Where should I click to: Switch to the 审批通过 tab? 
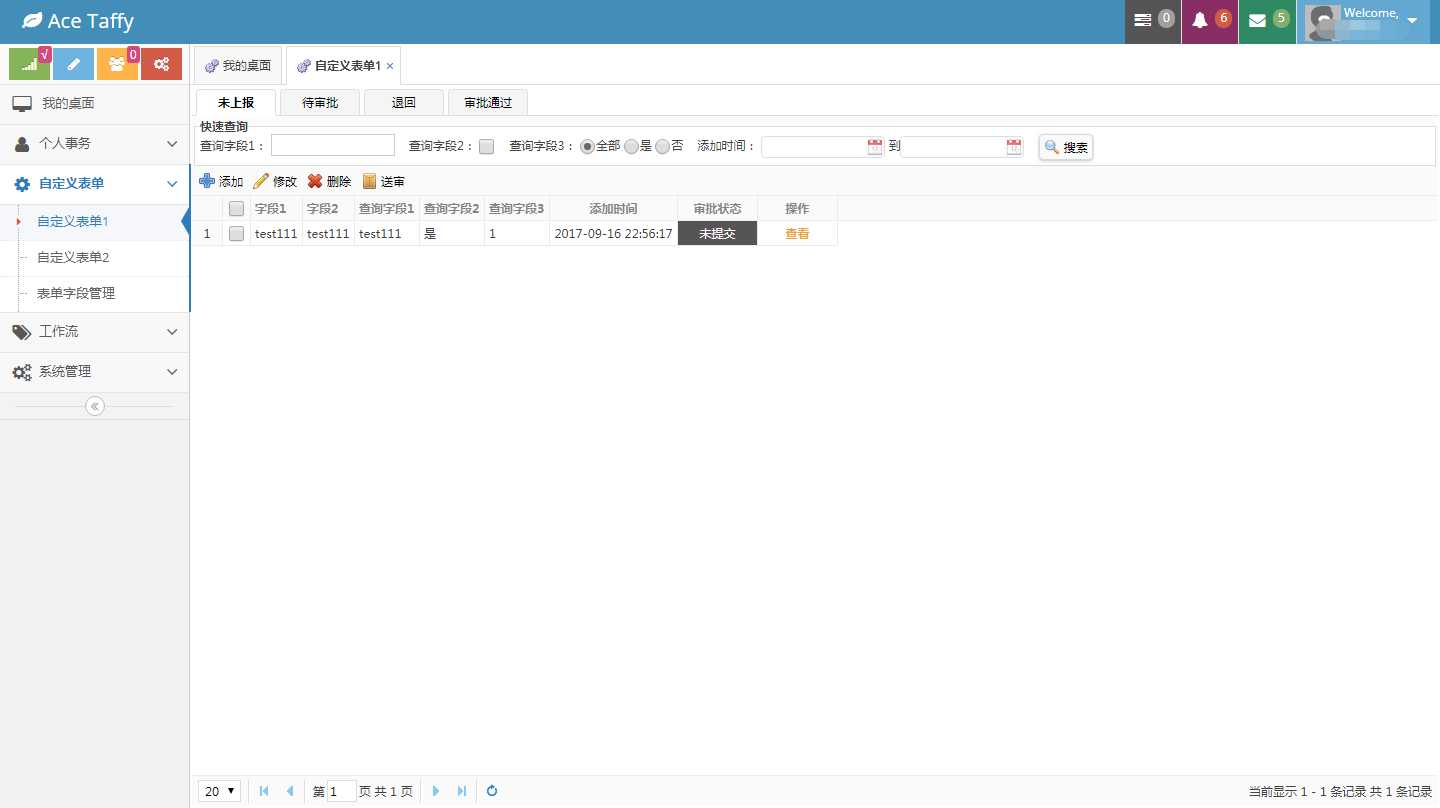(x=488, y=103)
